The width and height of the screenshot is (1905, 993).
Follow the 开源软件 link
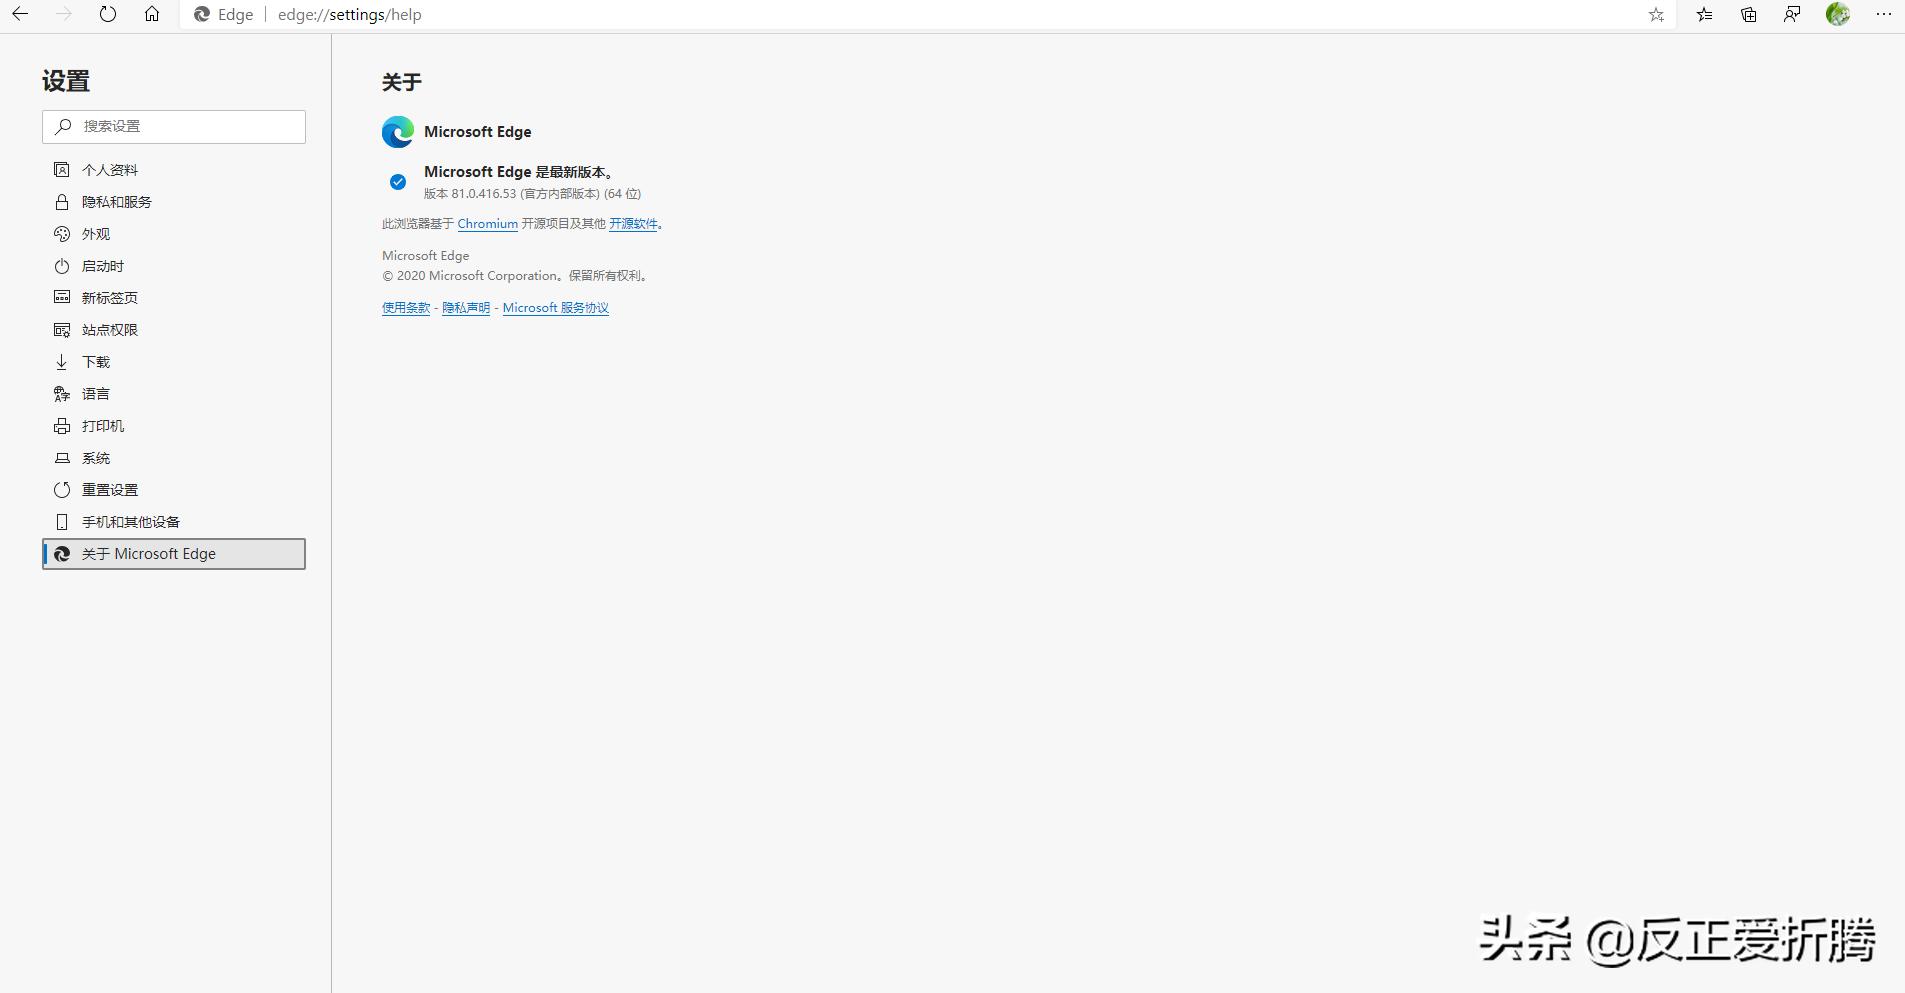(x=634, y=224)
